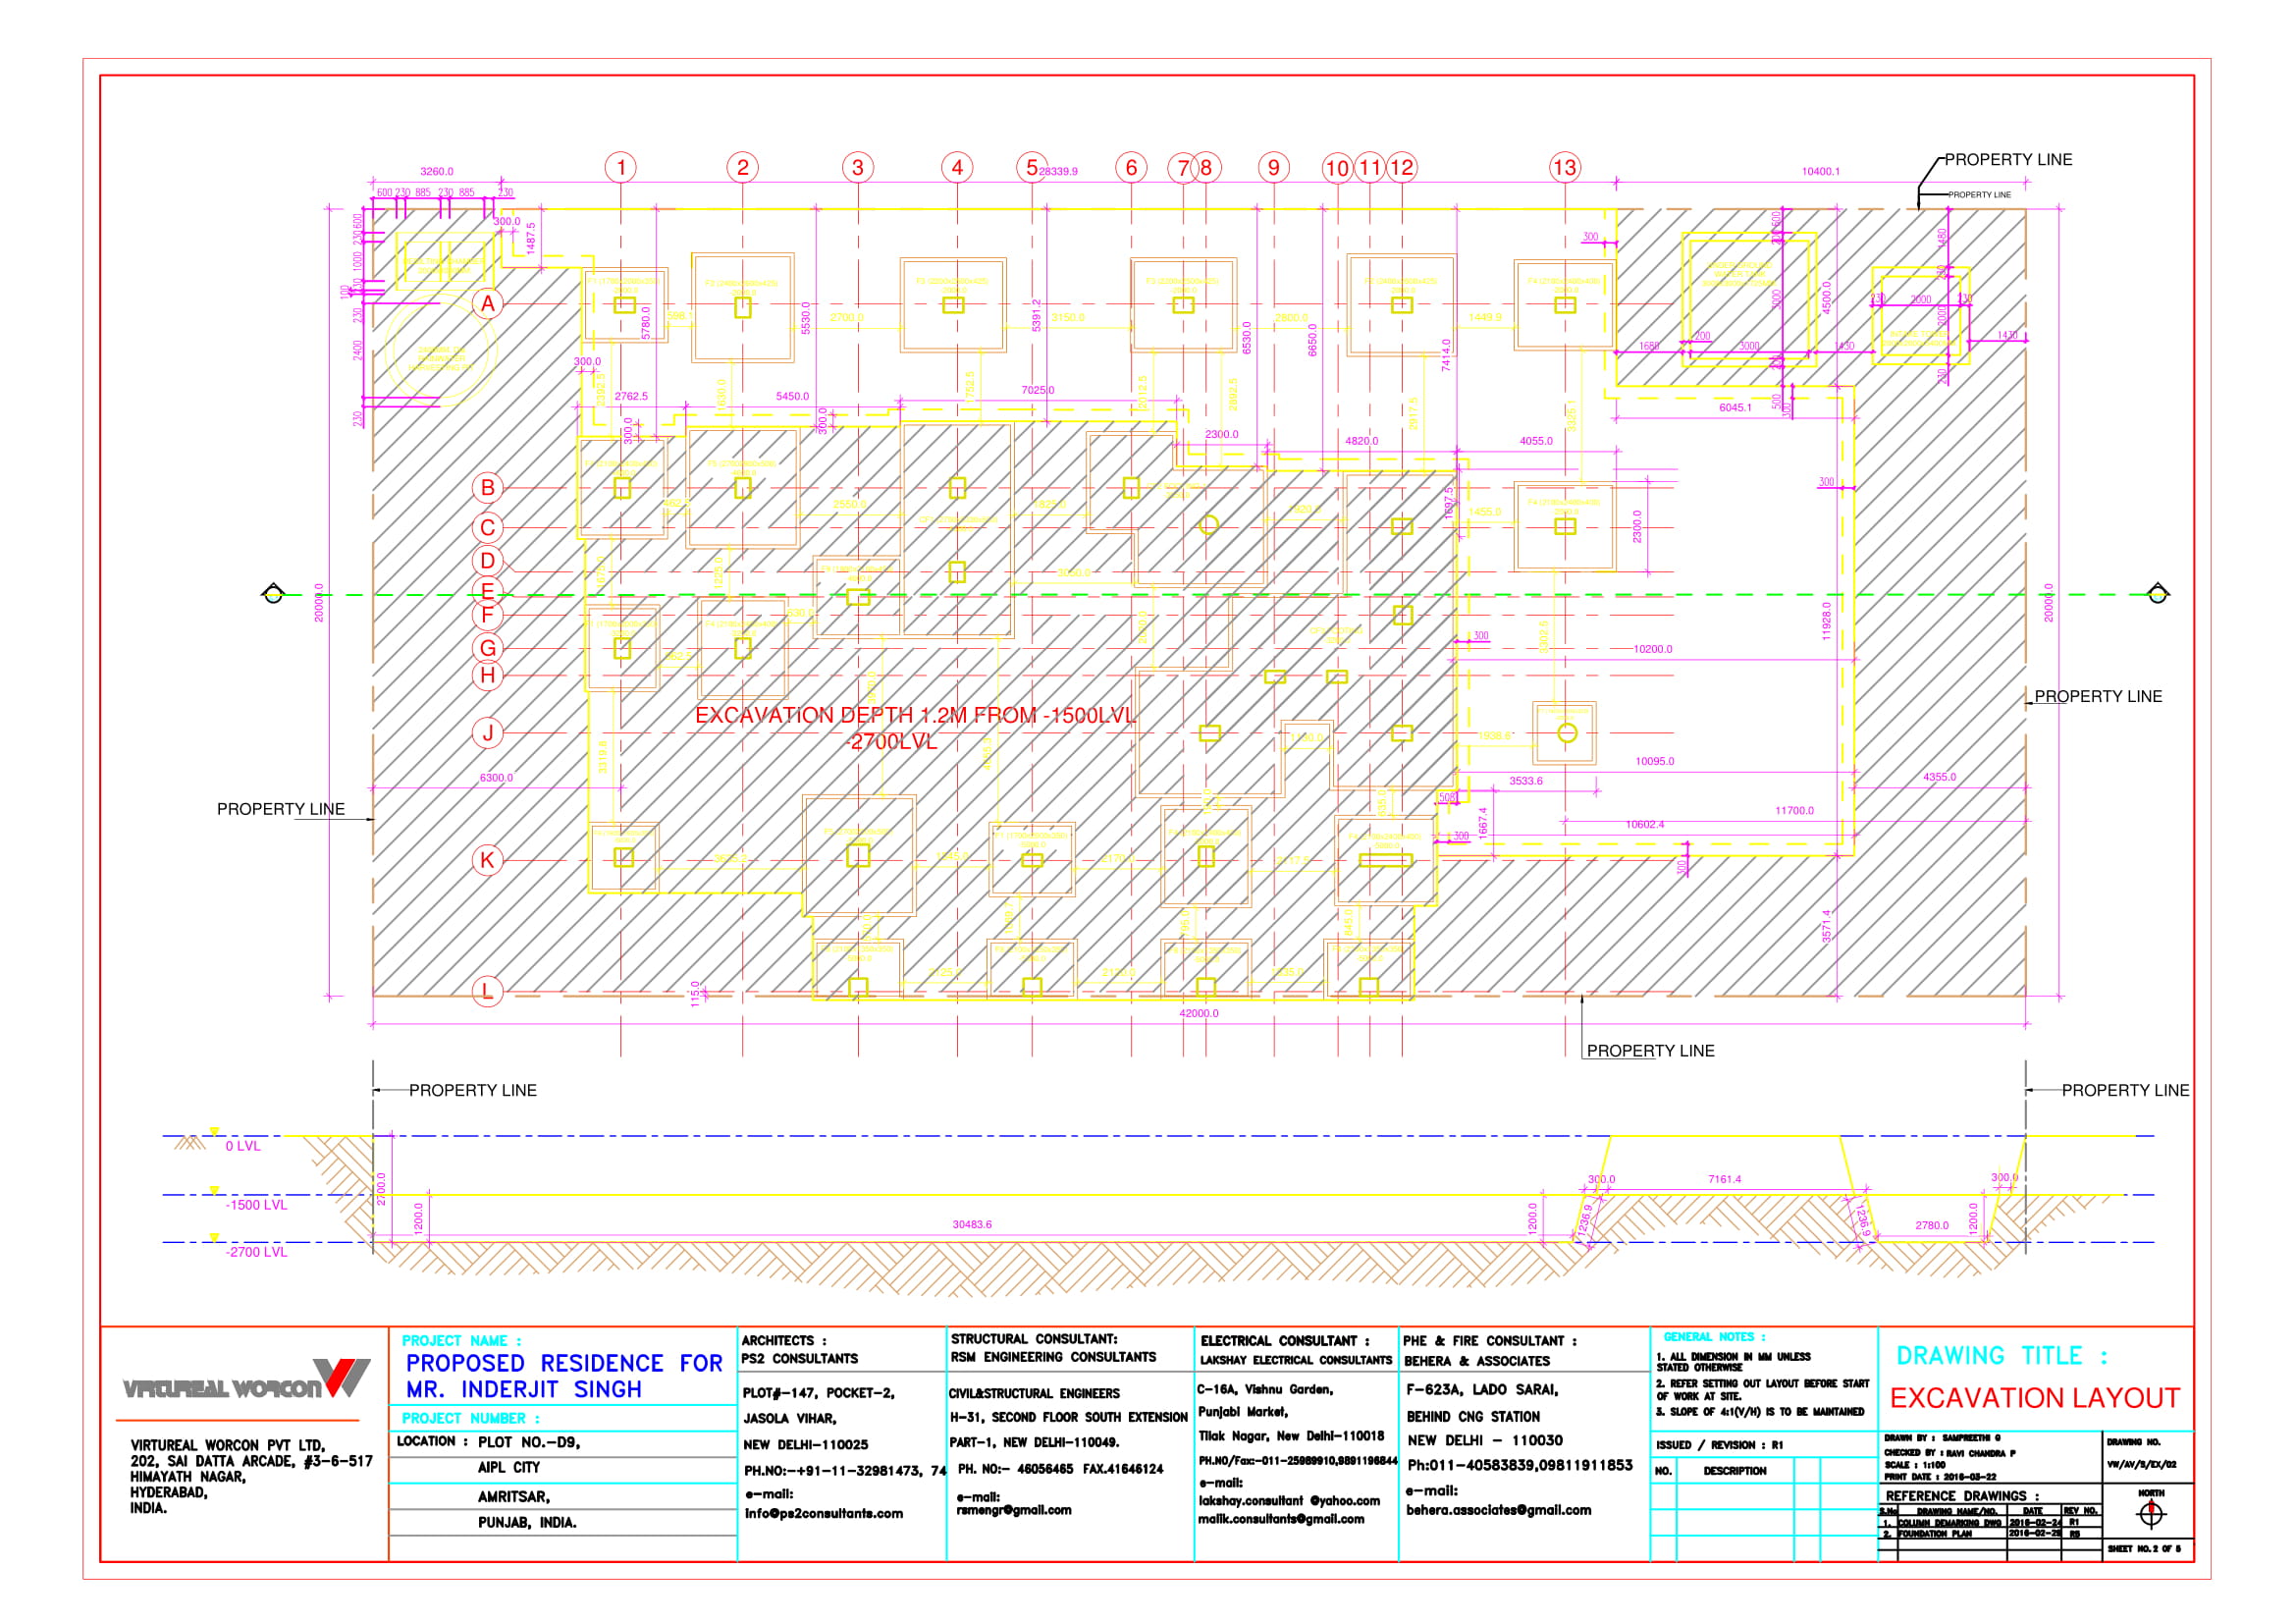Click the -2700 LVL level label
The height and width of the screenshot is (1623, 2296).
256,1252
